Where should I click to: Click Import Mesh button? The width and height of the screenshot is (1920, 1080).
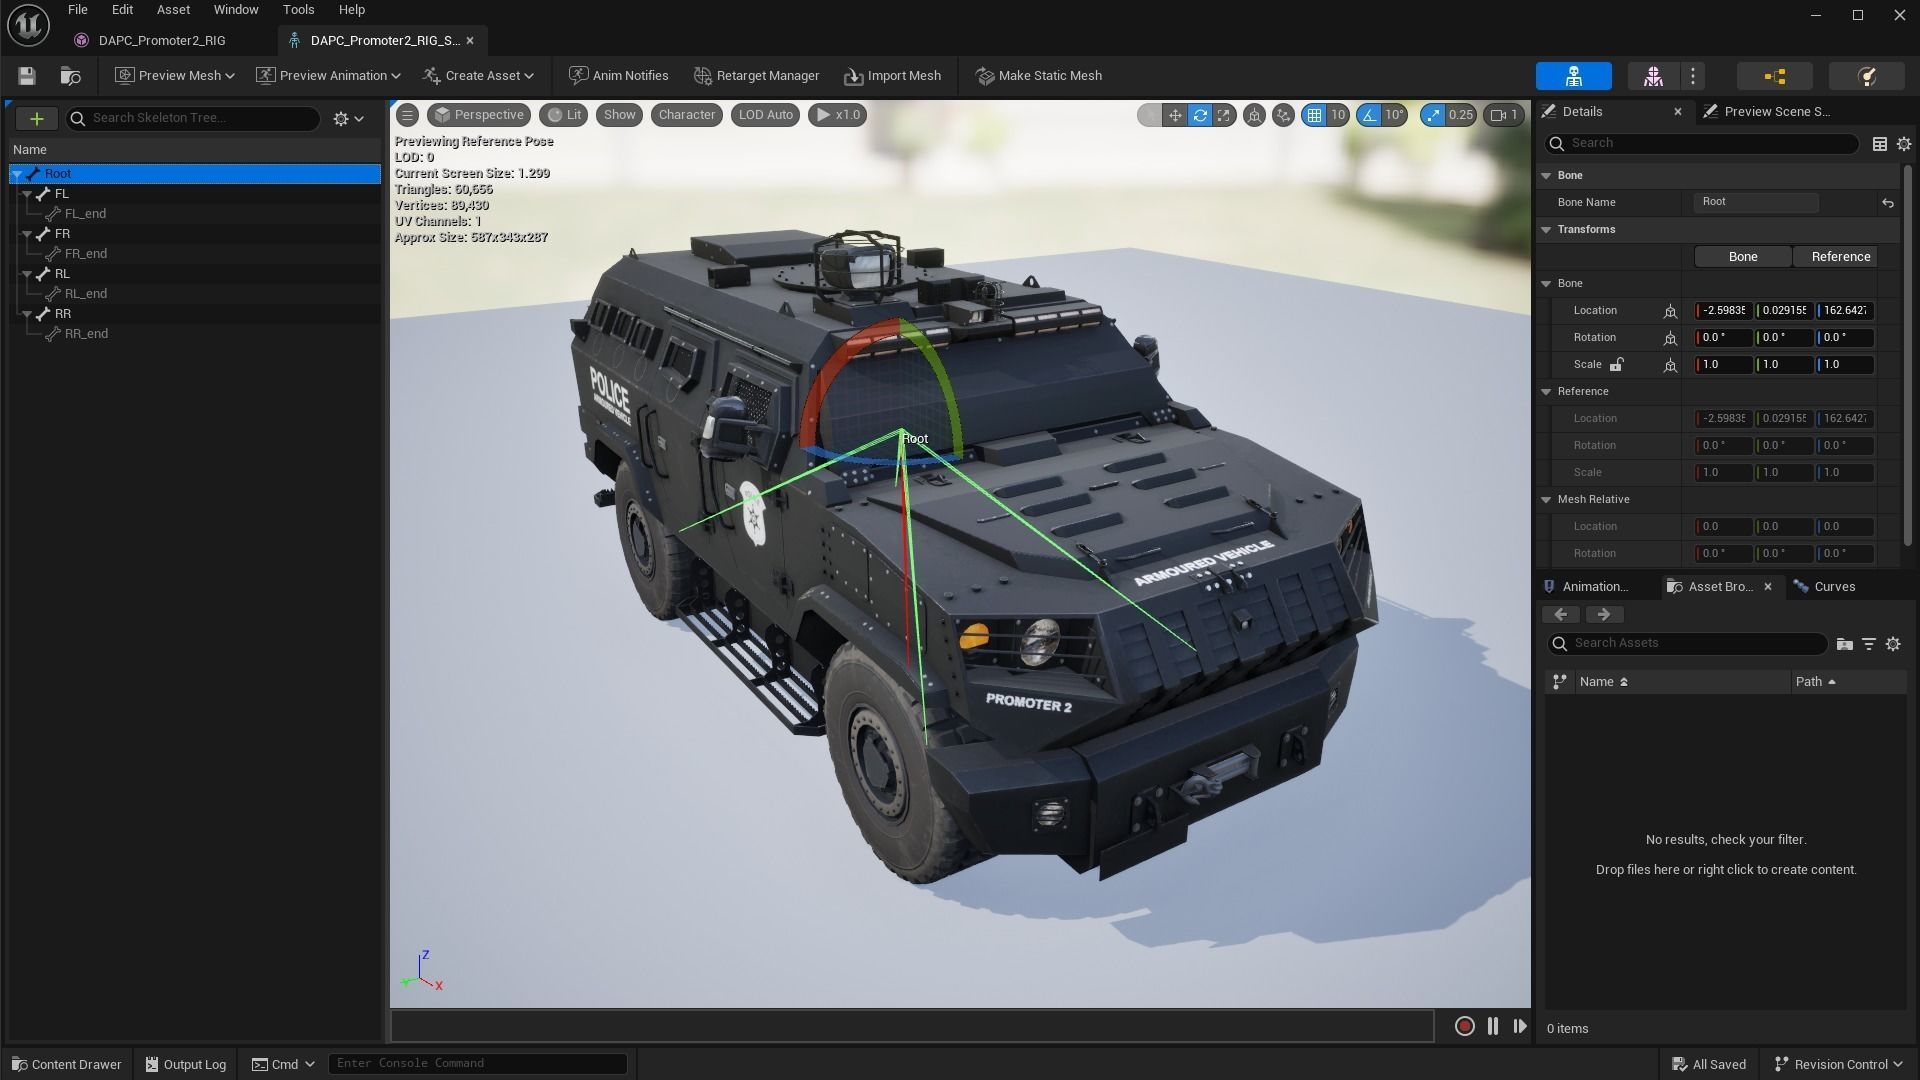tap(893, 76)
